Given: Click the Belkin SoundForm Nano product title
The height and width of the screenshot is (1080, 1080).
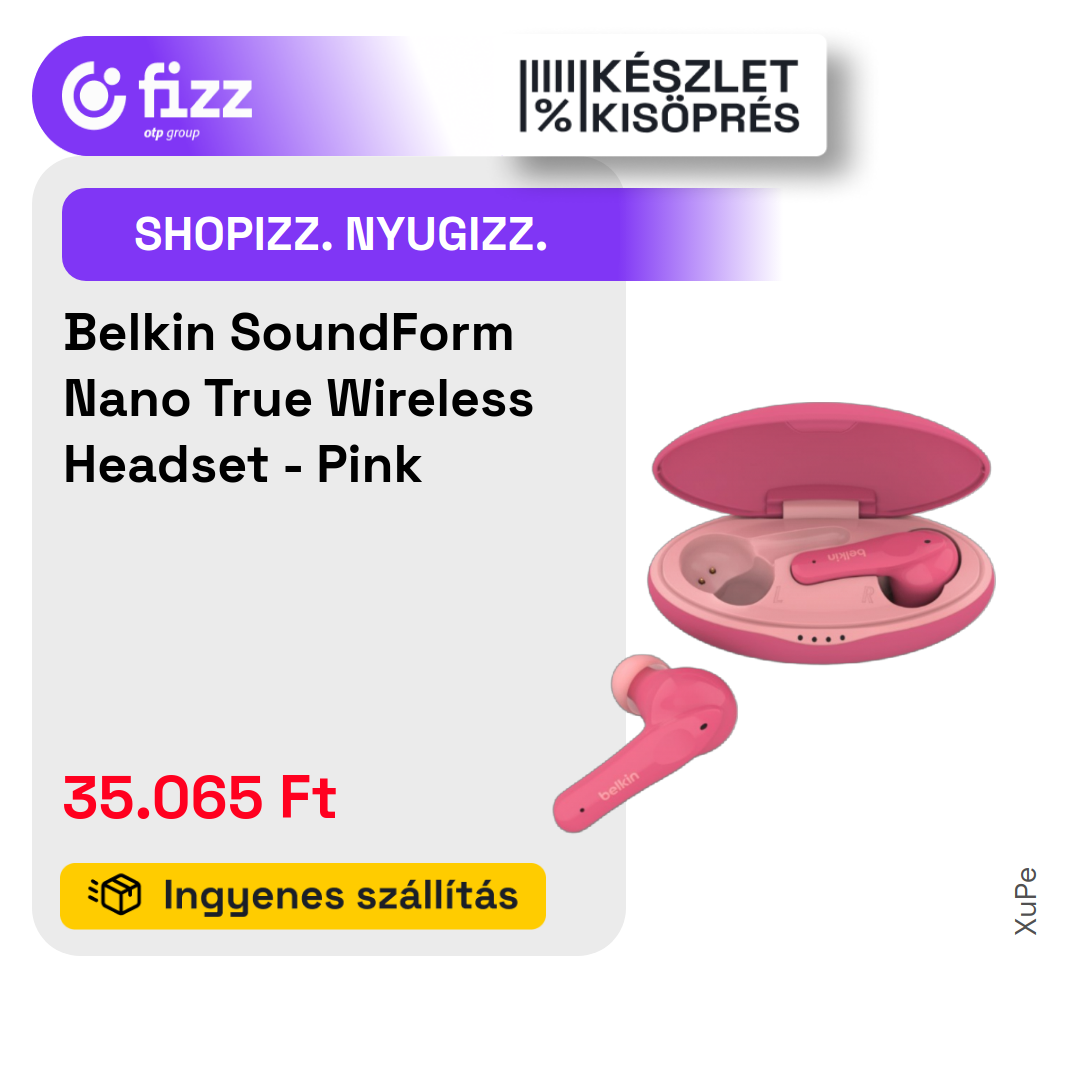Looking at the screenshot, I should tap(298, 398).
